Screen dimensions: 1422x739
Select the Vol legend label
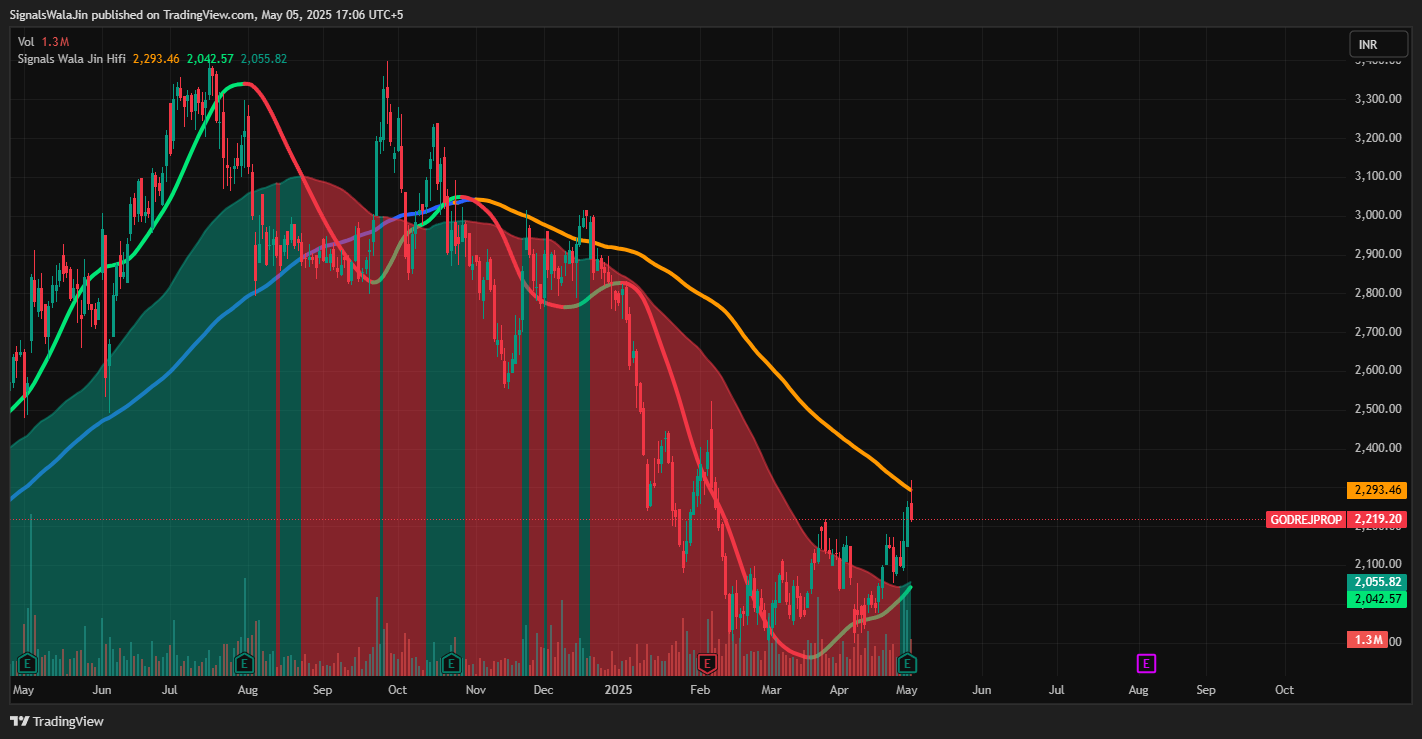pos(26,42)
